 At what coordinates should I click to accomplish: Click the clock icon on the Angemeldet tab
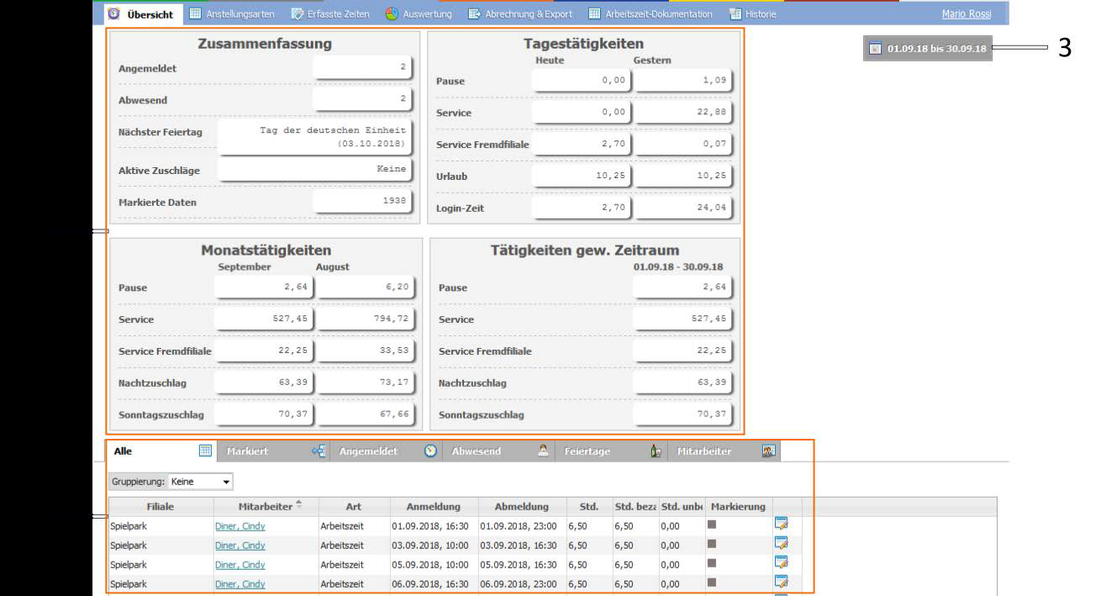(x=430, y=451)
